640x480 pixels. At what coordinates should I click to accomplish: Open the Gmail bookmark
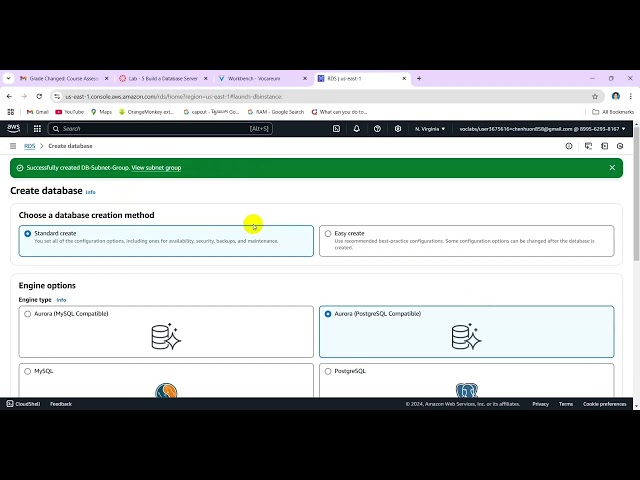click(38, 112)
